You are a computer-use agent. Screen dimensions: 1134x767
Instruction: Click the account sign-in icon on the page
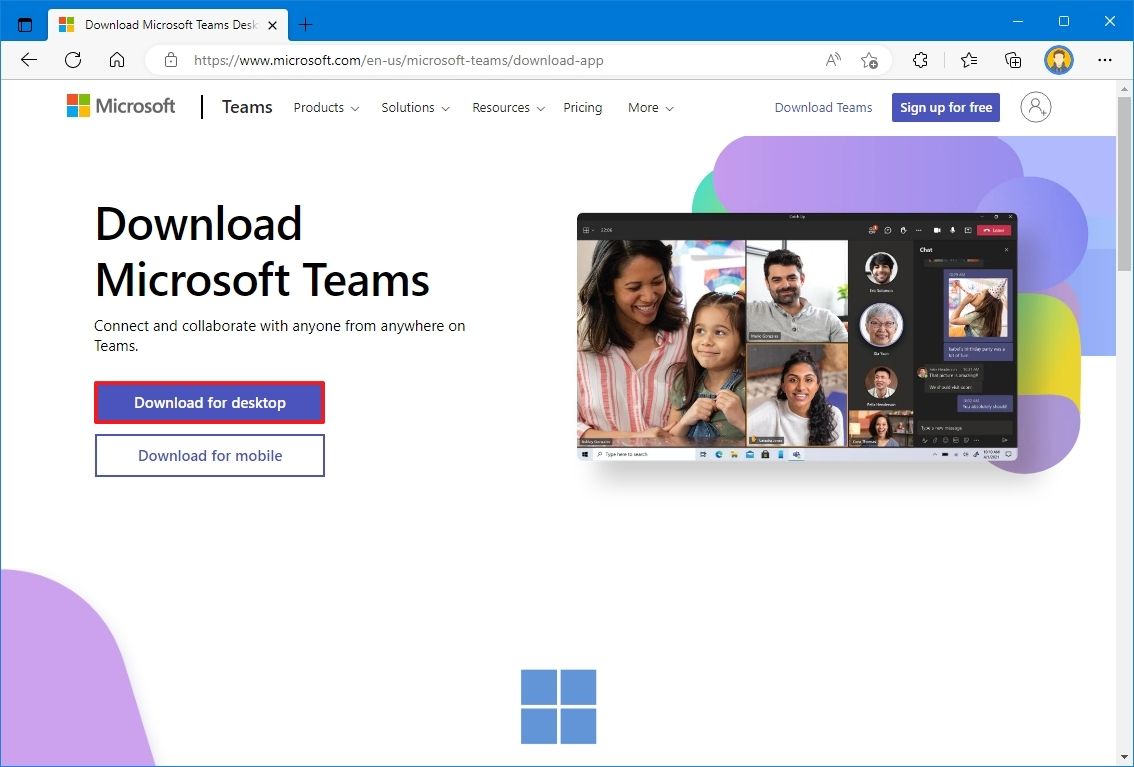click(1035, 107)
